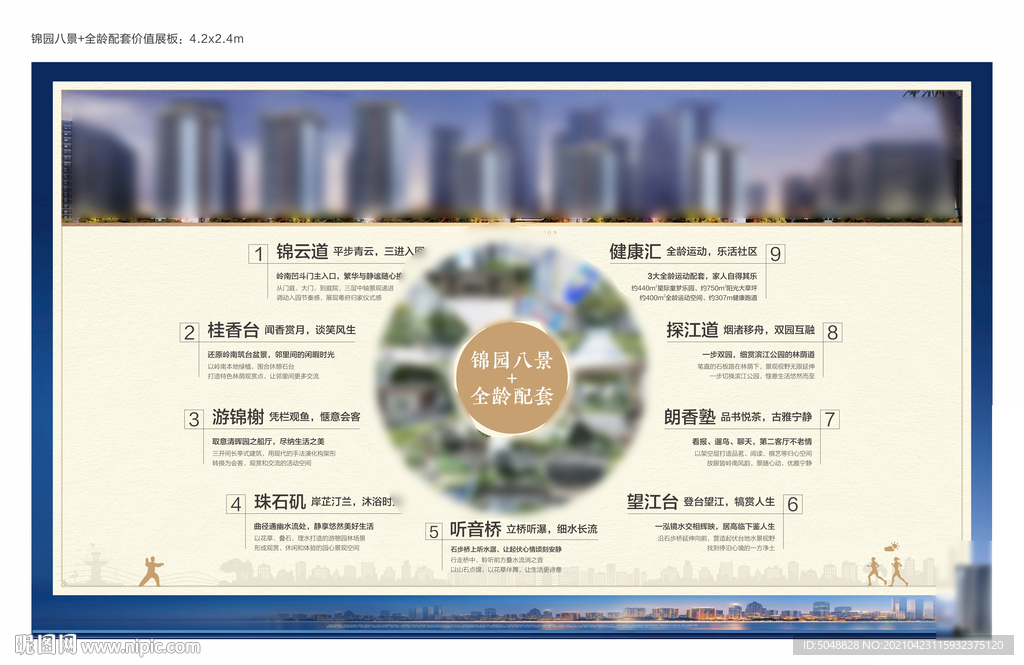
Task: Click the blurred high-rise skyline banner image
Action: coord(511,157)
